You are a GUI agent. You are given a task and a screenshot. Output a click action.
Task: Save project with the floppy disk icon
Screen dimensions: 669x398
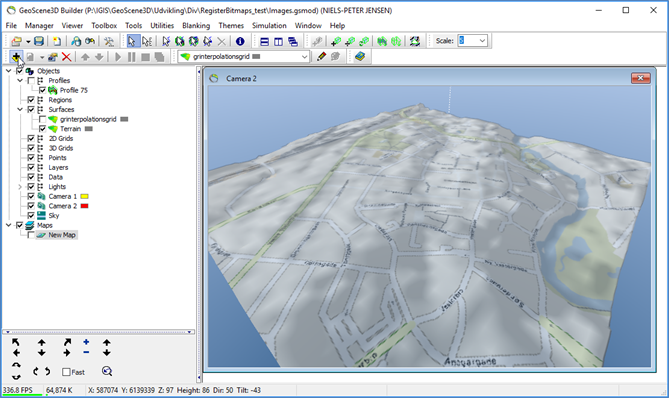[39, 41]
